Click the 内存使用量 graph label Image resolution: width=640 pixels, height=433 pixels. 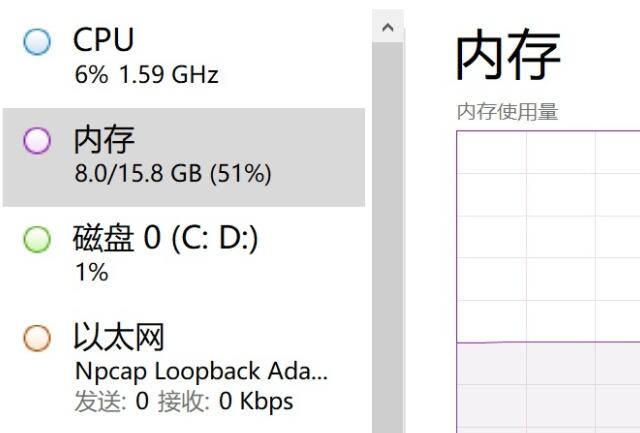point(507,112)
